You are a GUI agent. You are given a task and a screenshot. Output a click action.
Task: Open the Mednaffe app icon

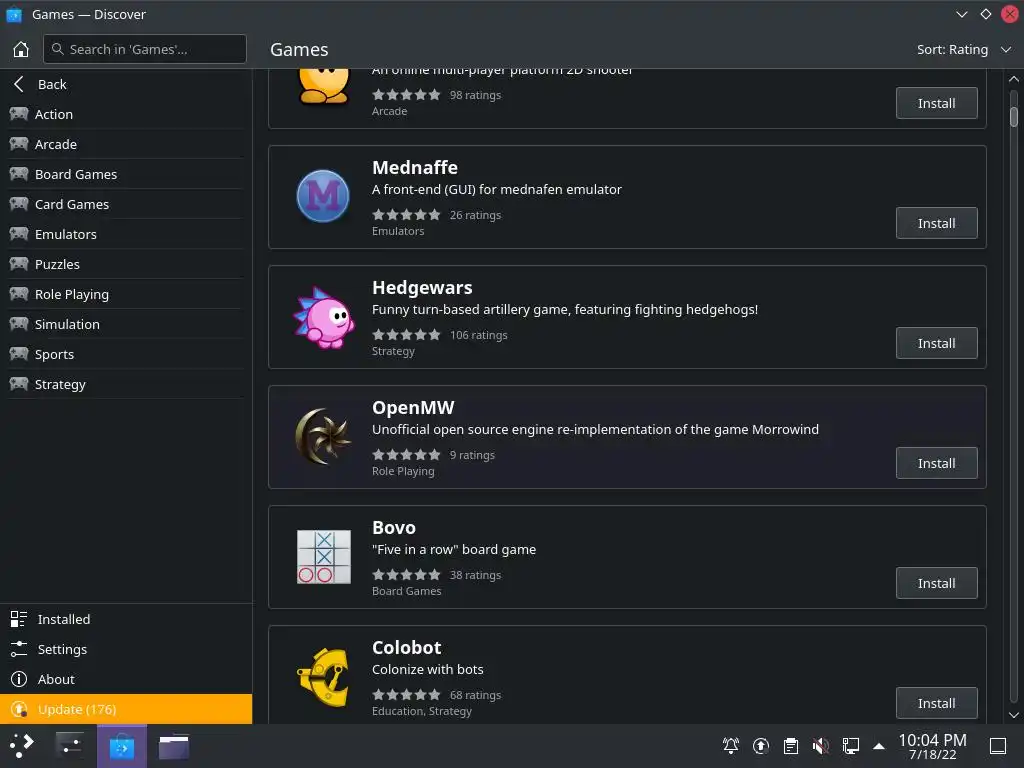click(x=323, y=196)
